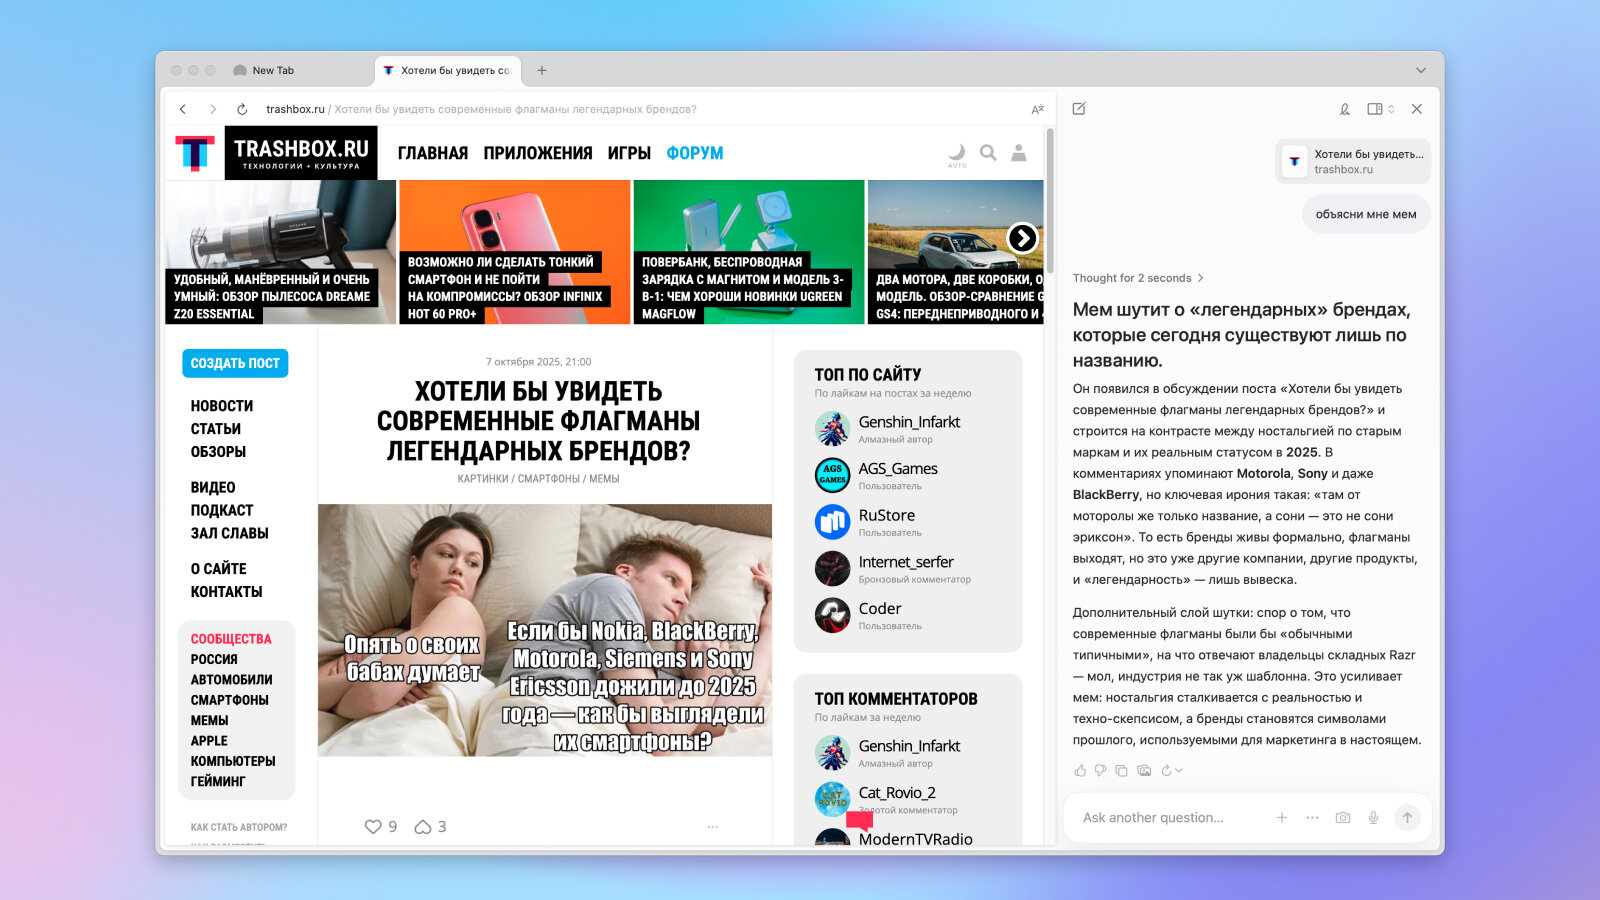Click the thumbs down feedback icon
This screenshot has height=900, width=1600.
pos(1100,771)
